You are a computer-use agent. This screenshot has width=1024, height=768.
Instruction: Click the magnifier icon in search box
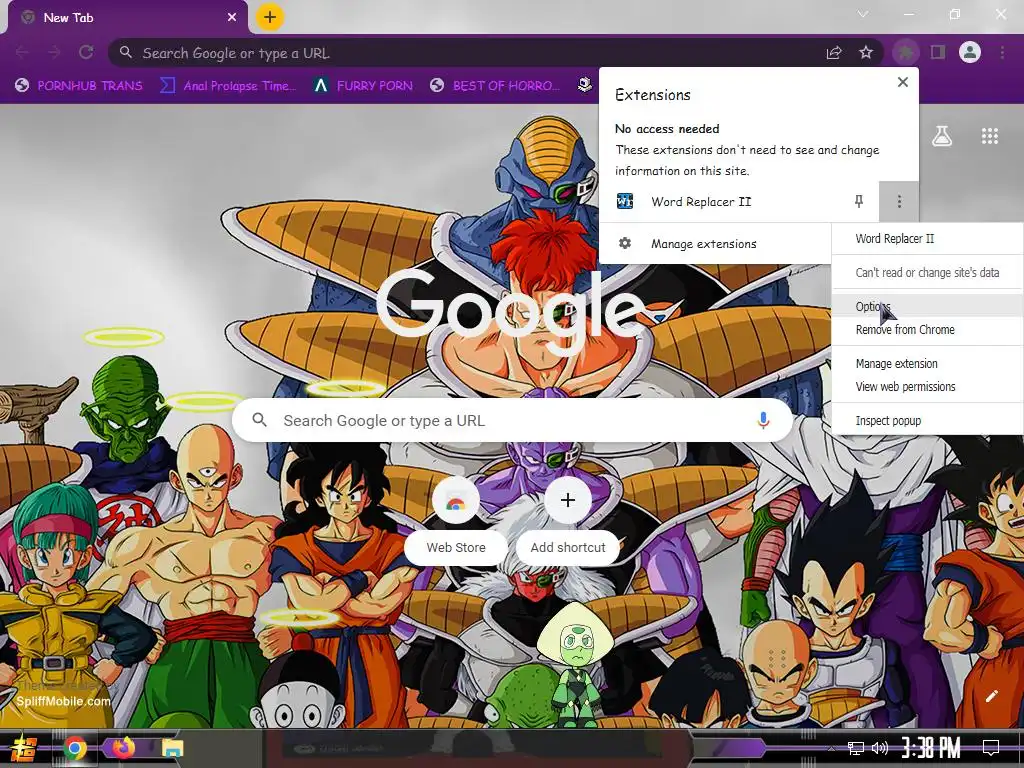[x=259, y=420]
